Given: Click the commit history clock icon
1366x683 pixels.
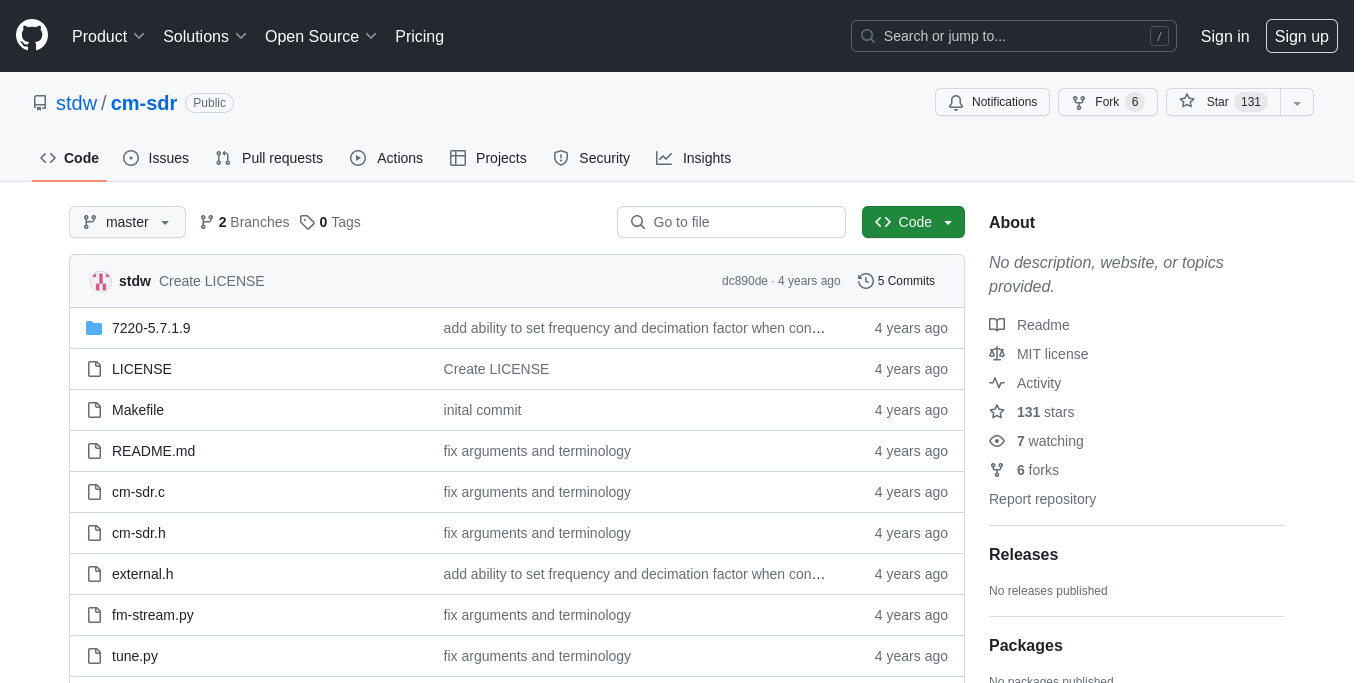Looking at the screenshot, I should (x=865, y=281).
